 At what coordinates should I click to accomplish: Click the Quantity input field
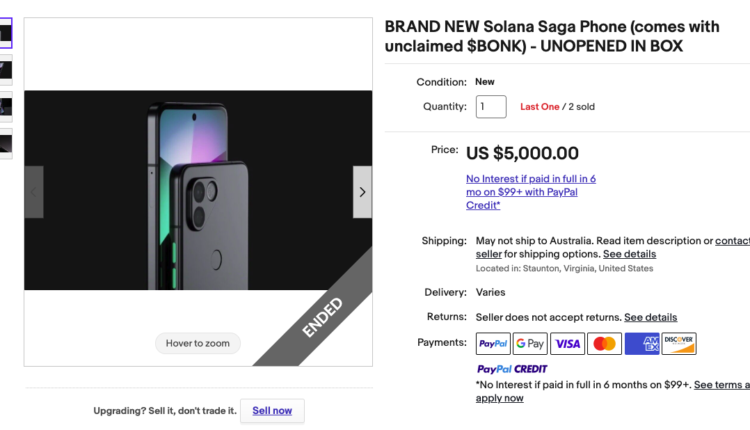pos(491,106)
